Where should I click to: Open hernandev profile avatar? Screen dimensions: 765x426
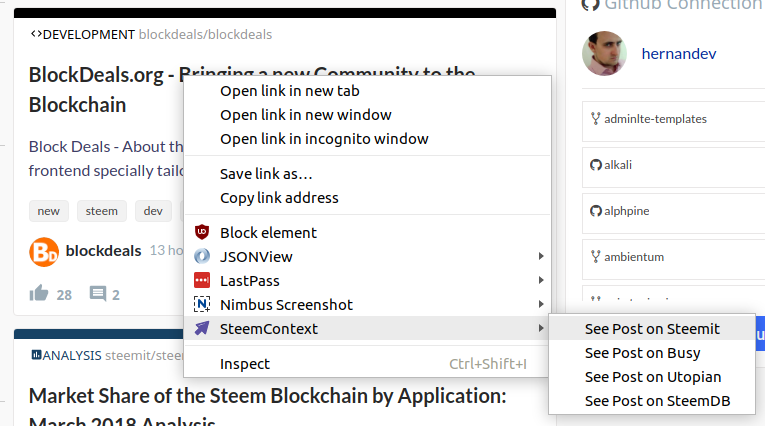tap(605, 54)
